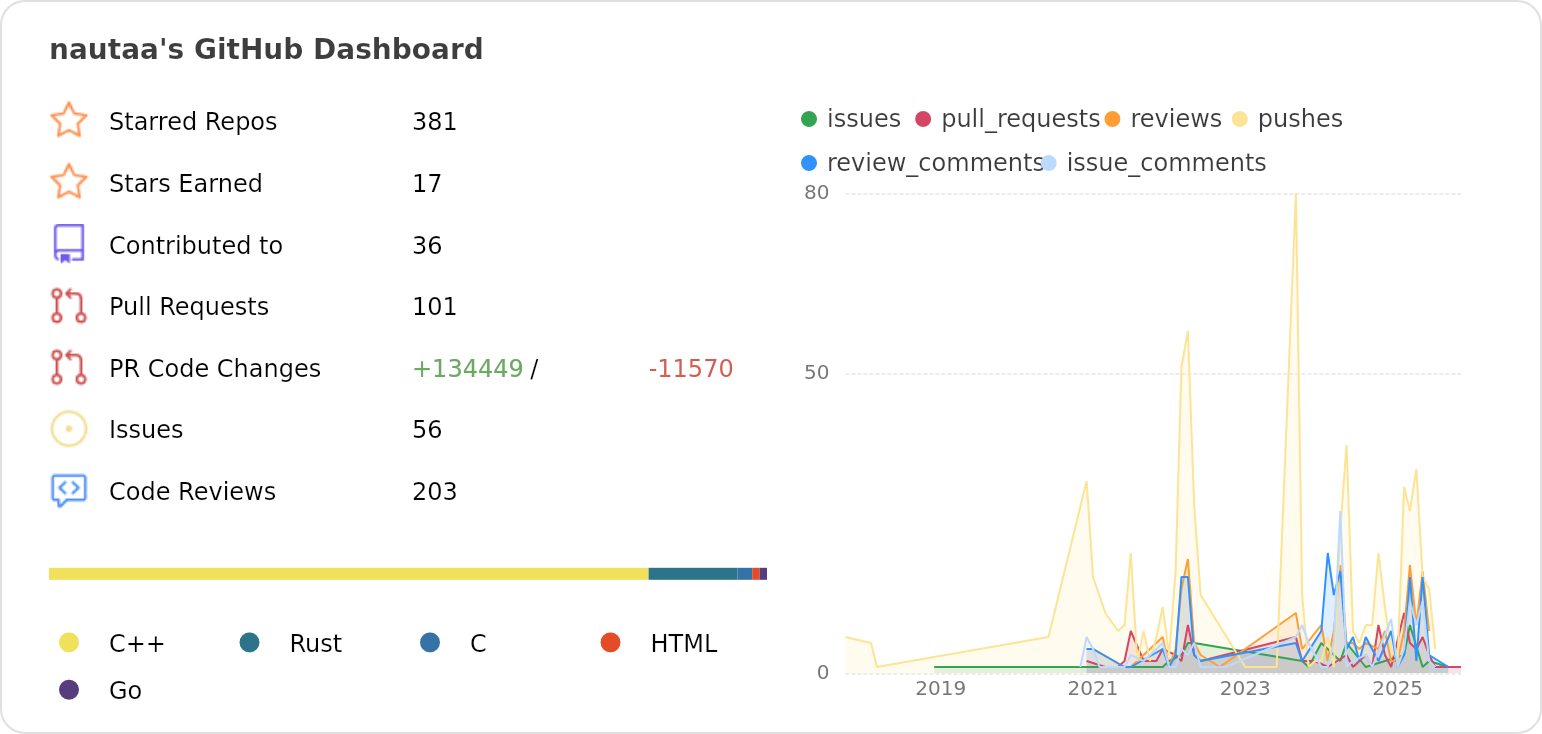Select the Issues circle icon

[x=68, y=429]
